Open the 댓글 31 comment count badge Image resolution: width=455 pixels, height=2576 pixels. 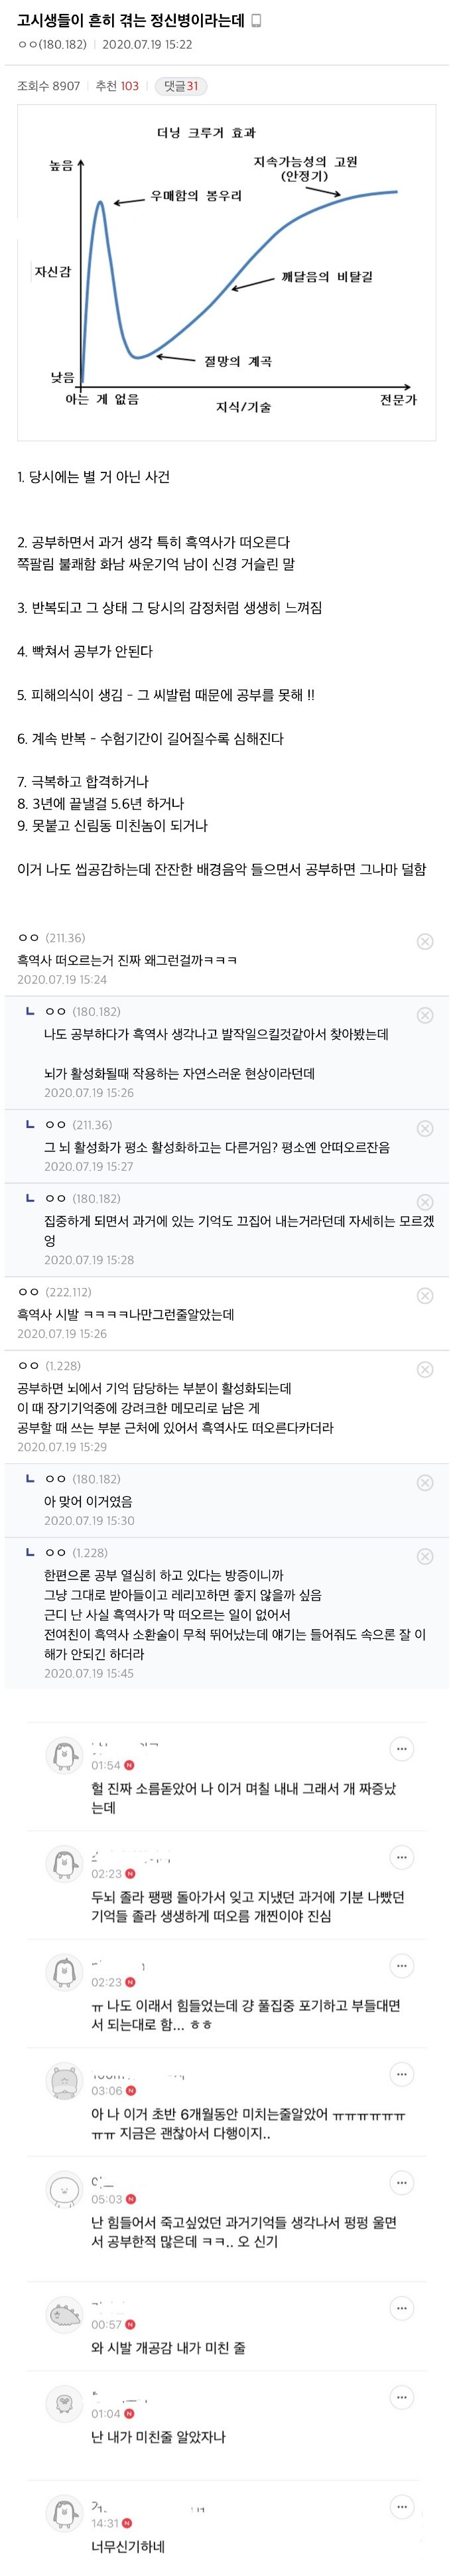coord(180,86)
